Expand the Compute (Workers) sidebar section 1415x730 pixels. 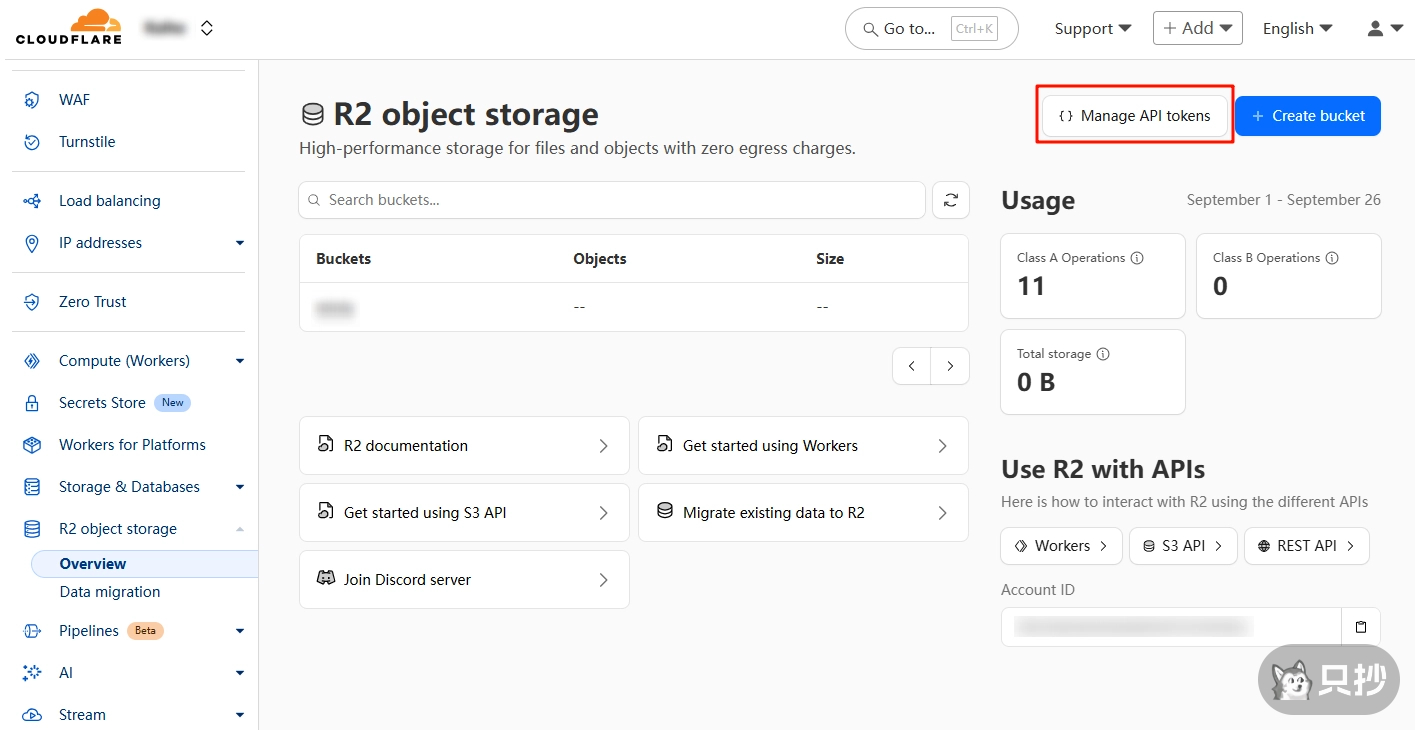pyautogui.click(x=240, y=361)
